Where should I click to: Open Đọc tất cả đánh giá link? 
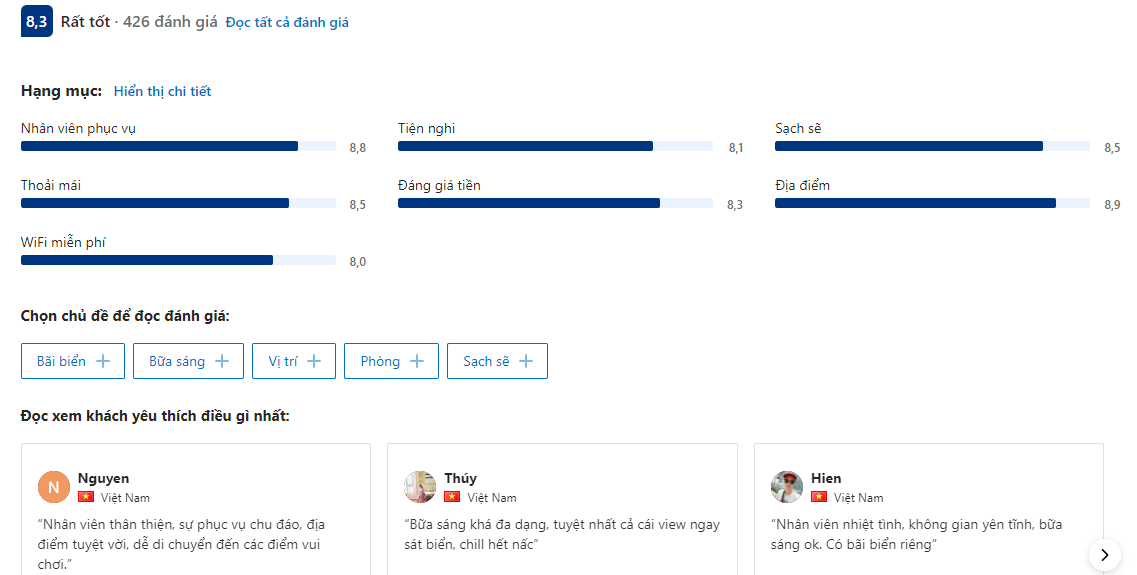tap(287, 22)
